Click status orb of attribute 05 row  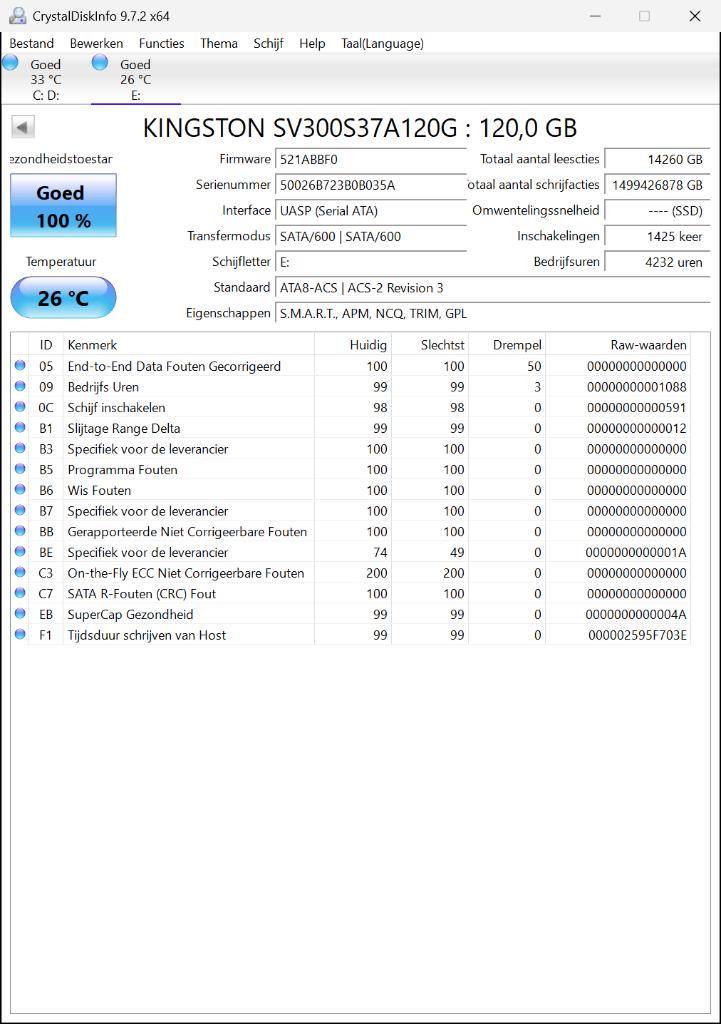point(20,366)
